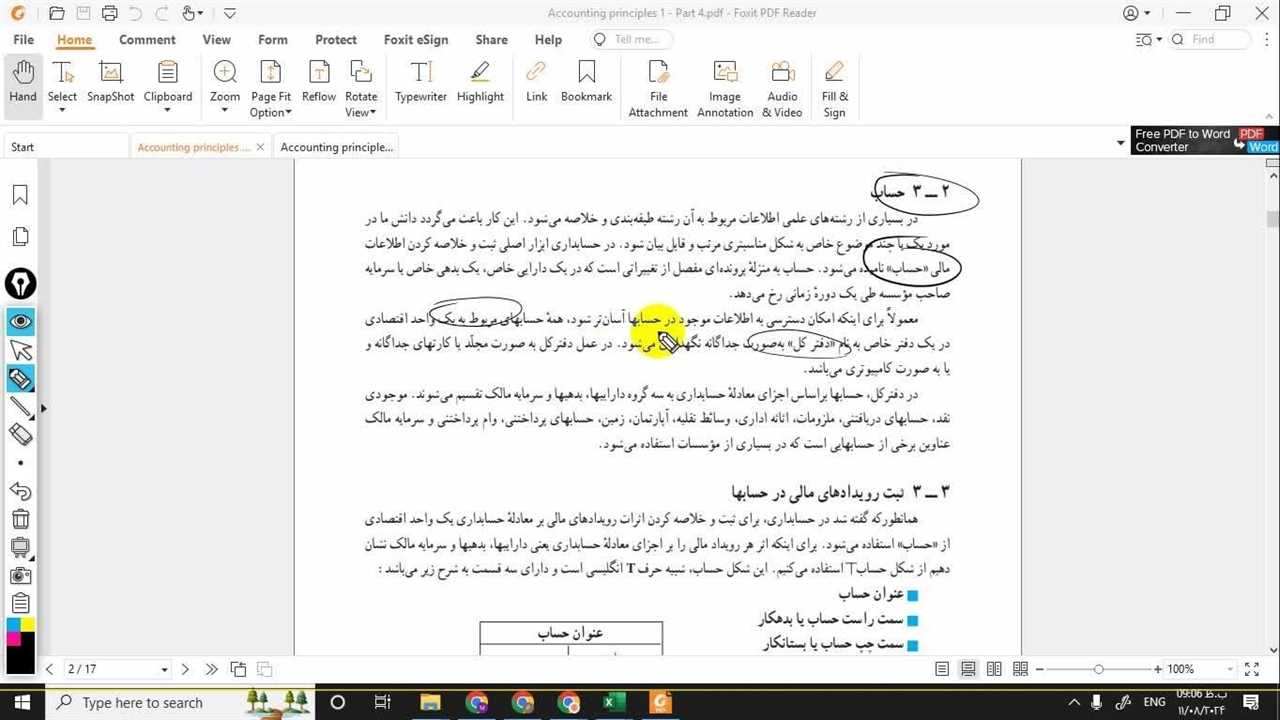Open the page number dropdown
Screen dimensions: 1280x720
pyautogui.click(x=164, y=669)
